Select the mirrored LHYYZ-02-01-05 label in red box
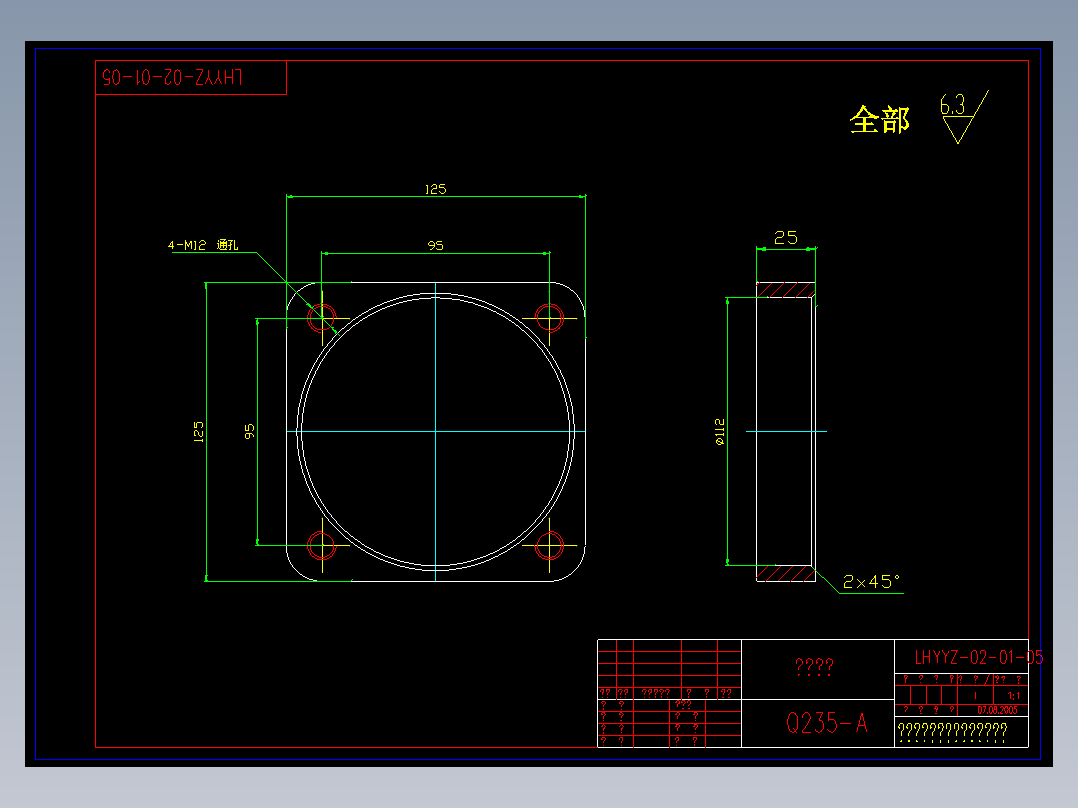This screenshot has width=1078, height=808. (x=173, y=77)
